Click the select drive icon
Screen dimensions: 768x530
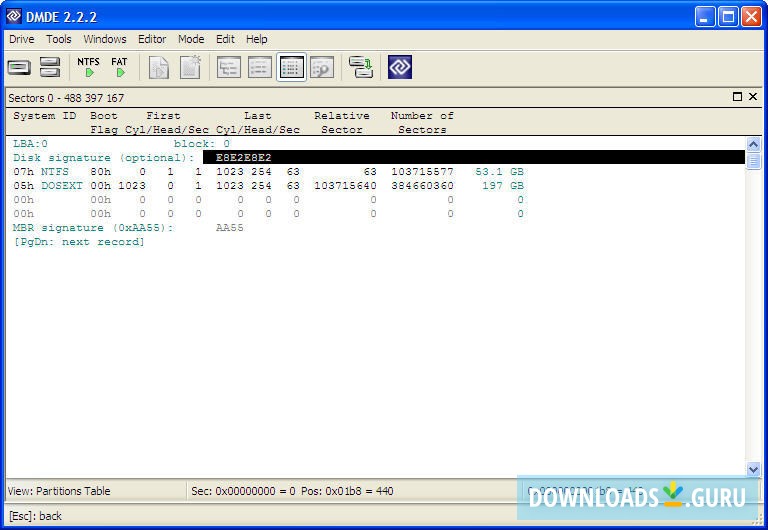click(20, 67)
